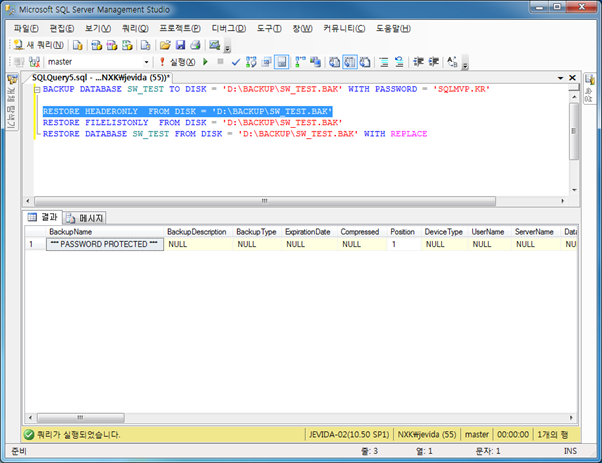Image resolution: width=602 pixels, height=463 pixels.
Task: Switch to Results to File
Action: [365, 62]
